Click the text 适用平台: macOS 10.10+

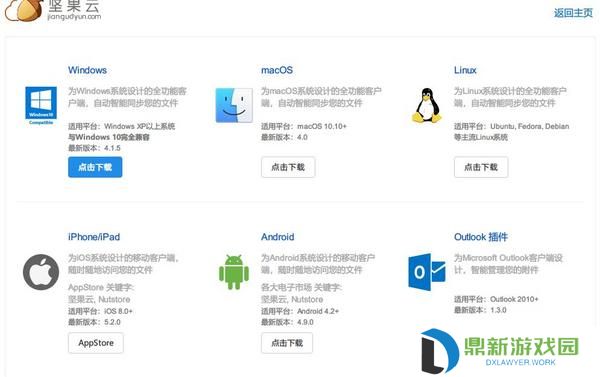point(303,126)
